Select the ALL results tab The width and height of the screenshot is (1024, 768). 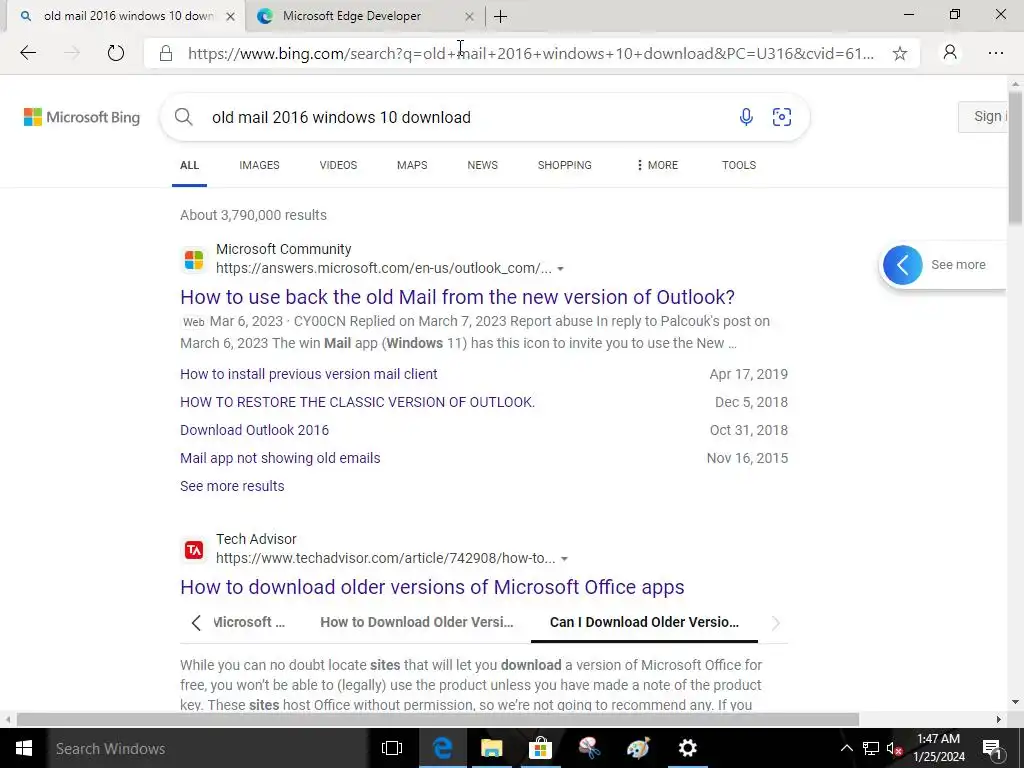(189, 165)
